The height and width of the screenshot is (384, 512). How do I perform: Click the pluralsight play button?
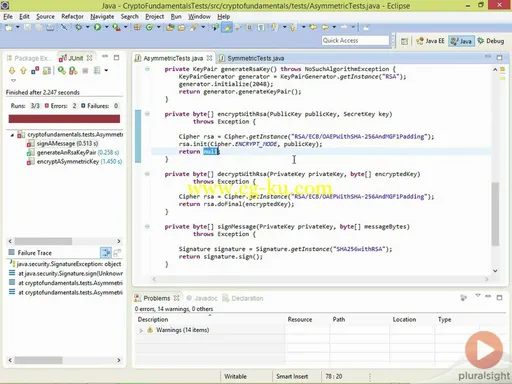click(x=484, y=350)
